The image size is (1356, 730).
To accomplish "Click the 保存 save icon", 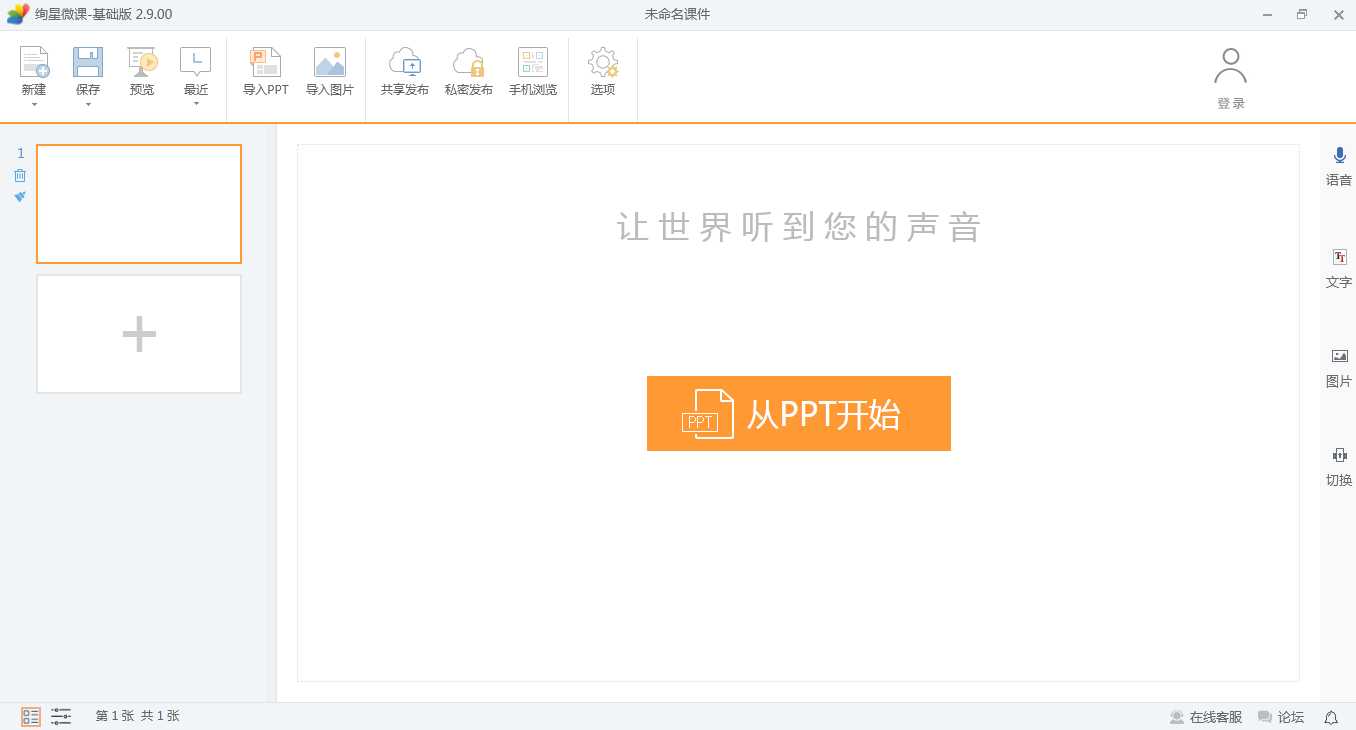I will [88, 62].
